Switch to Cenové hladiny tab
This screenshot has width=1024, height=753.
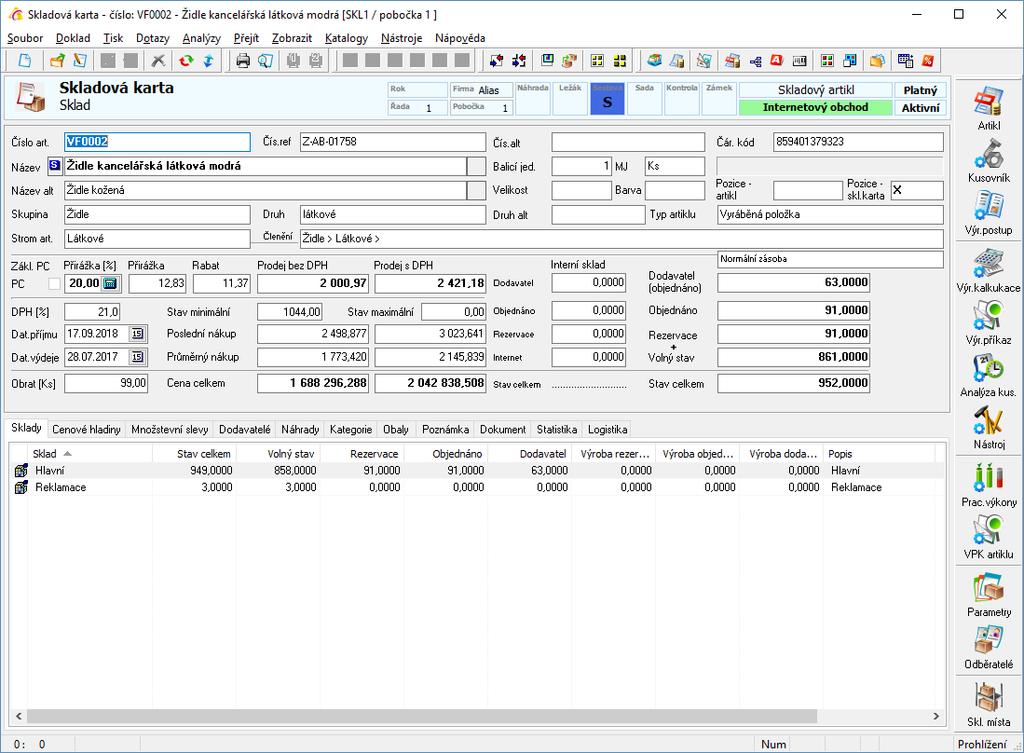pos(86,429)
